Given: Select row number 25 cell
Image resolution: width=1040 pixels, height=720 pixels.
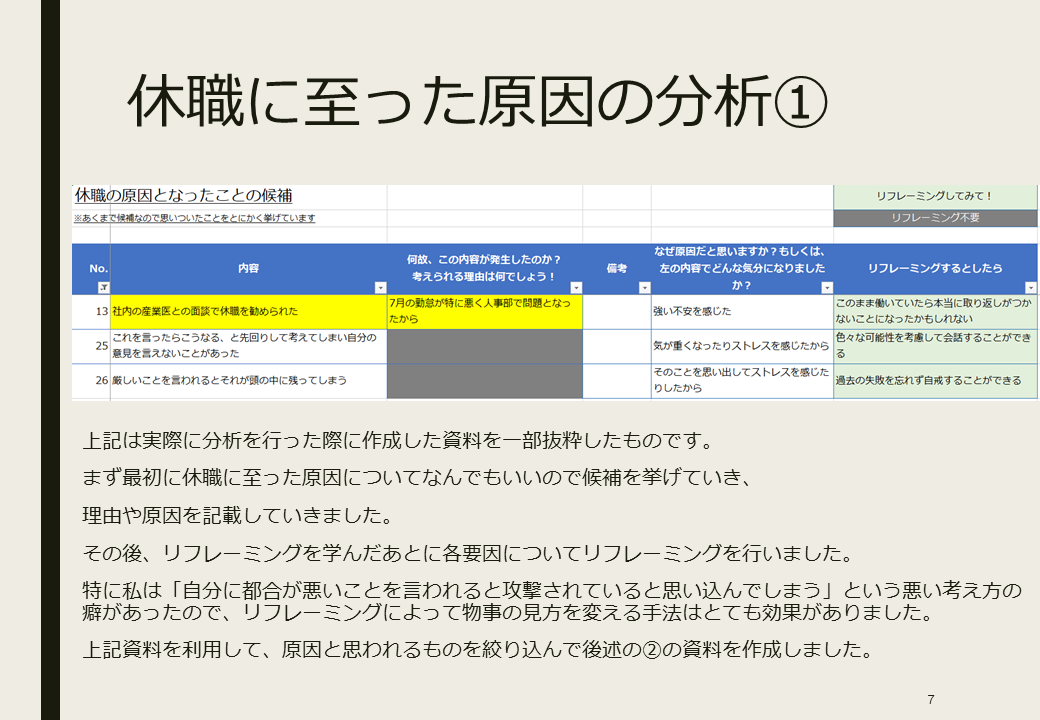Looking at the screenshot, I should point(91,346).
